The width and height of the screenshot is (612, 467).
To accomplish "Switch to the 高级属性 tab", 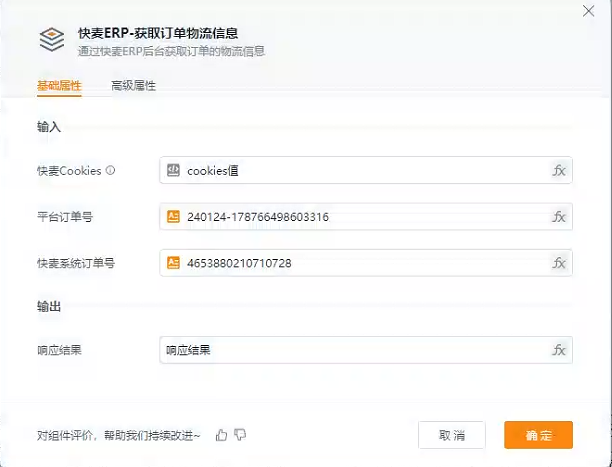I will 133,86.
